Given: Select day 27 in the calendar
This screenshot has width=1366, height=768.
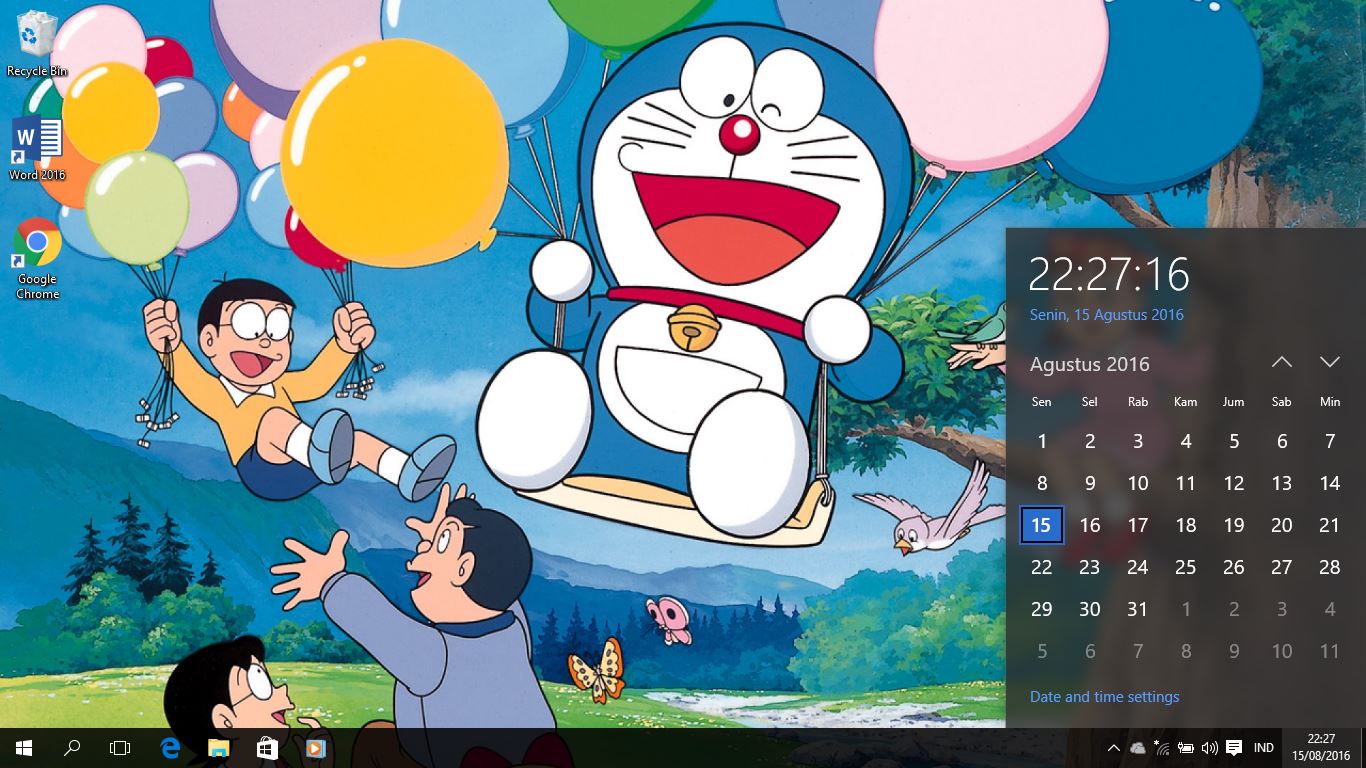Looking at the screenshot, I should [x=1282, y=567].
